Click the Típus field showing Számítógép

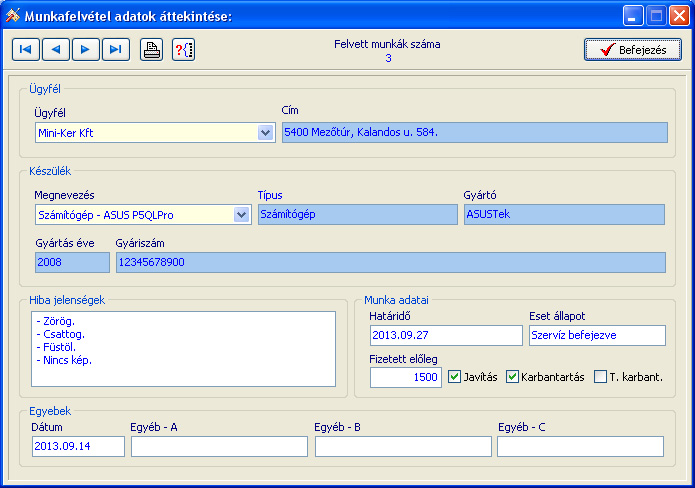[x=358, y=215]
